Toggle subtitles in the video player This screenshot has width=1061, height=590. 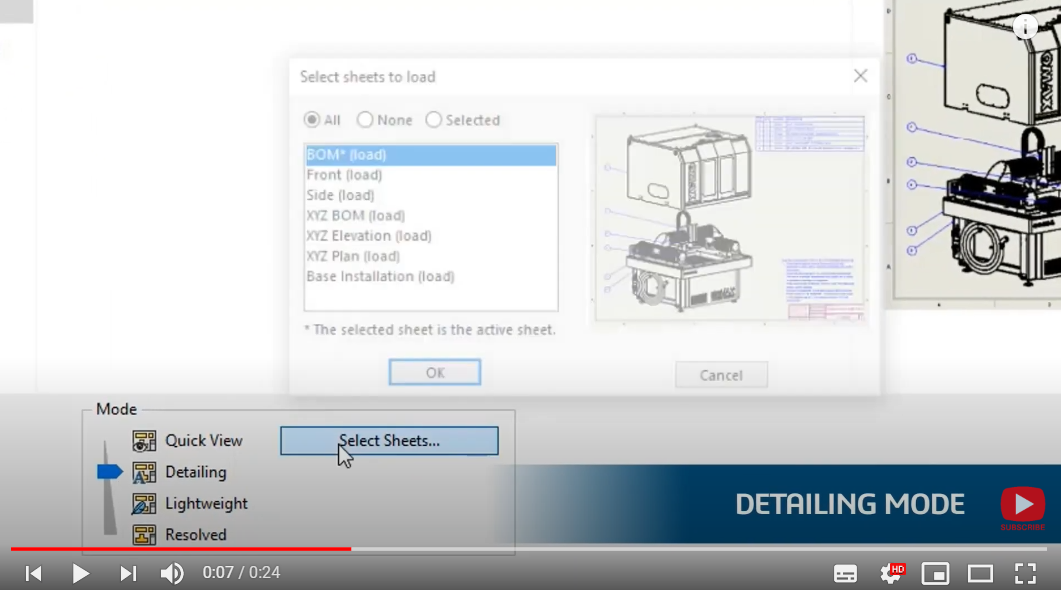tap(845, 573)
